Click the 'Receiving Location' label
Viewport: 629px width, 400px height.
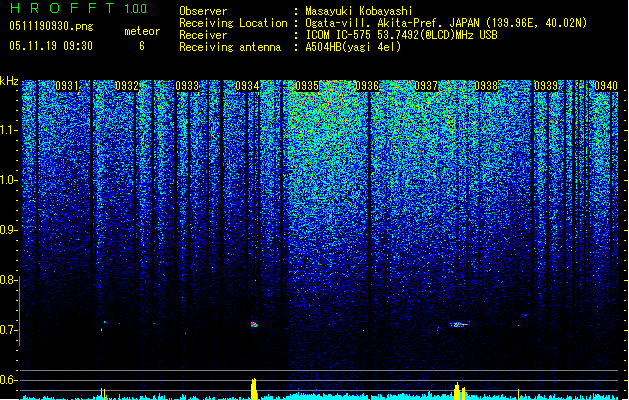coord(233,23)
